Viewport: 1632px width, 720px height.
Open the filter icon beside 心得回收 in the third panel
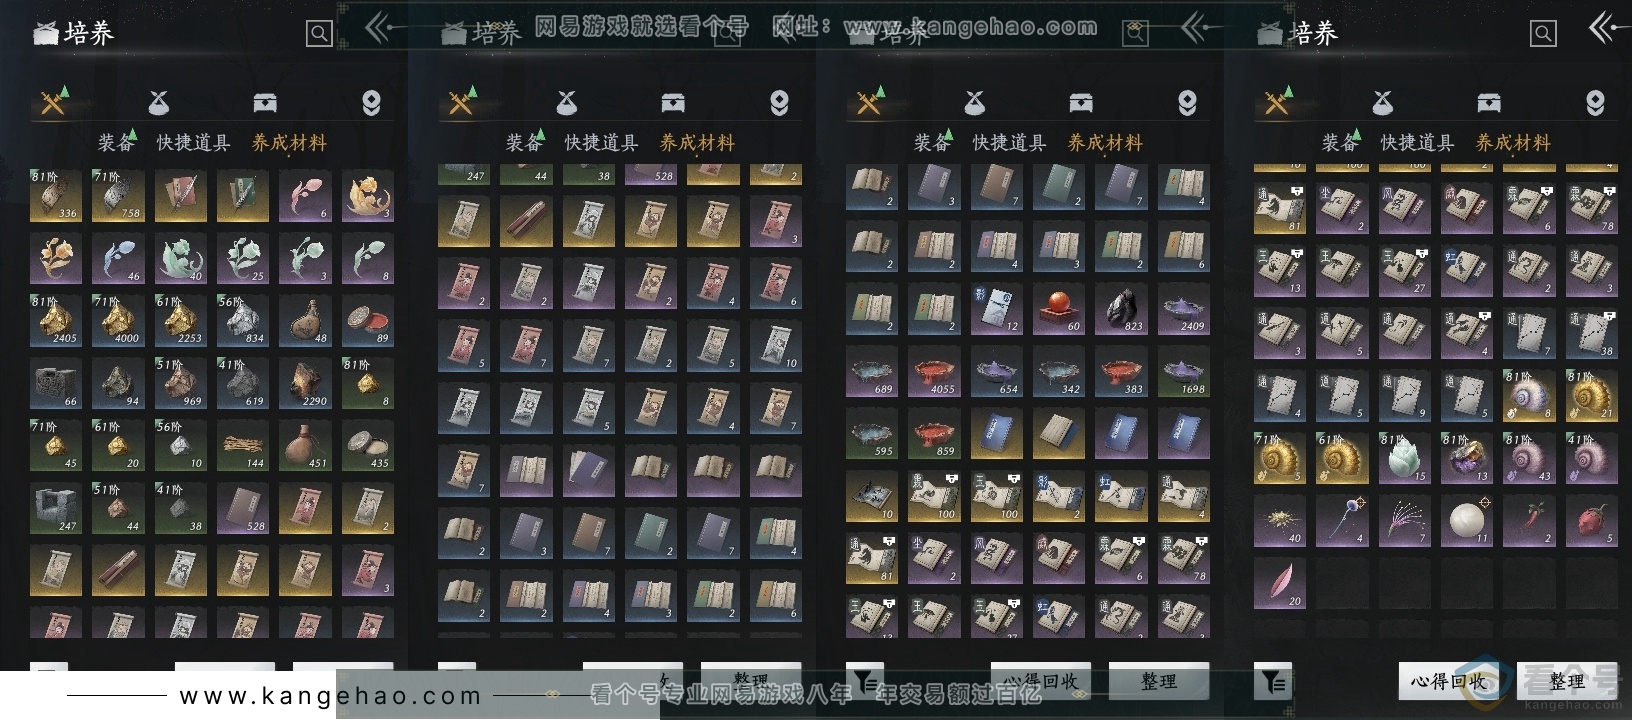pos(865,681)
